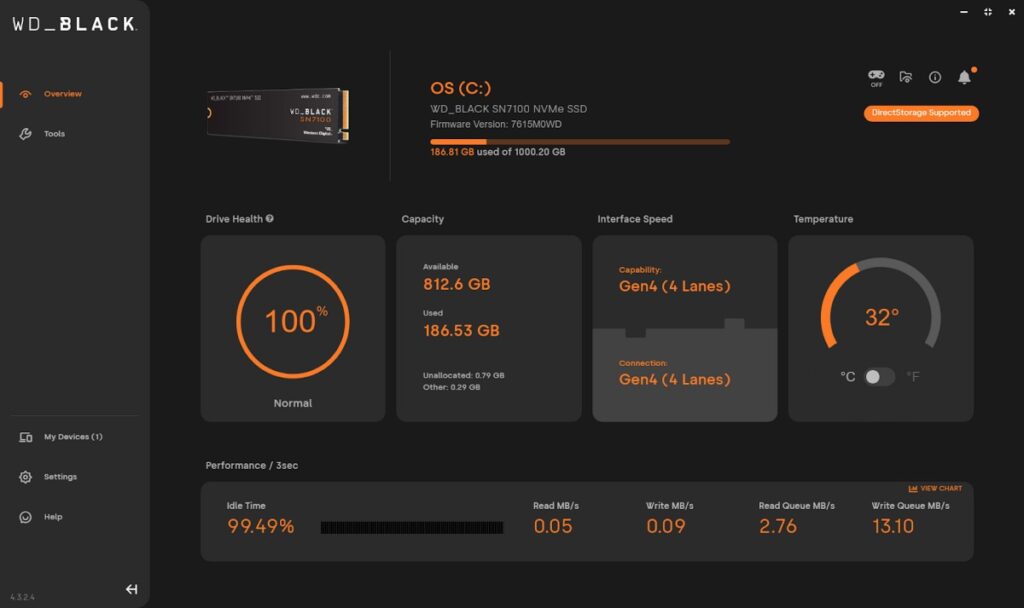Click the version number 4.3.2.4

[x=23, y=598]
